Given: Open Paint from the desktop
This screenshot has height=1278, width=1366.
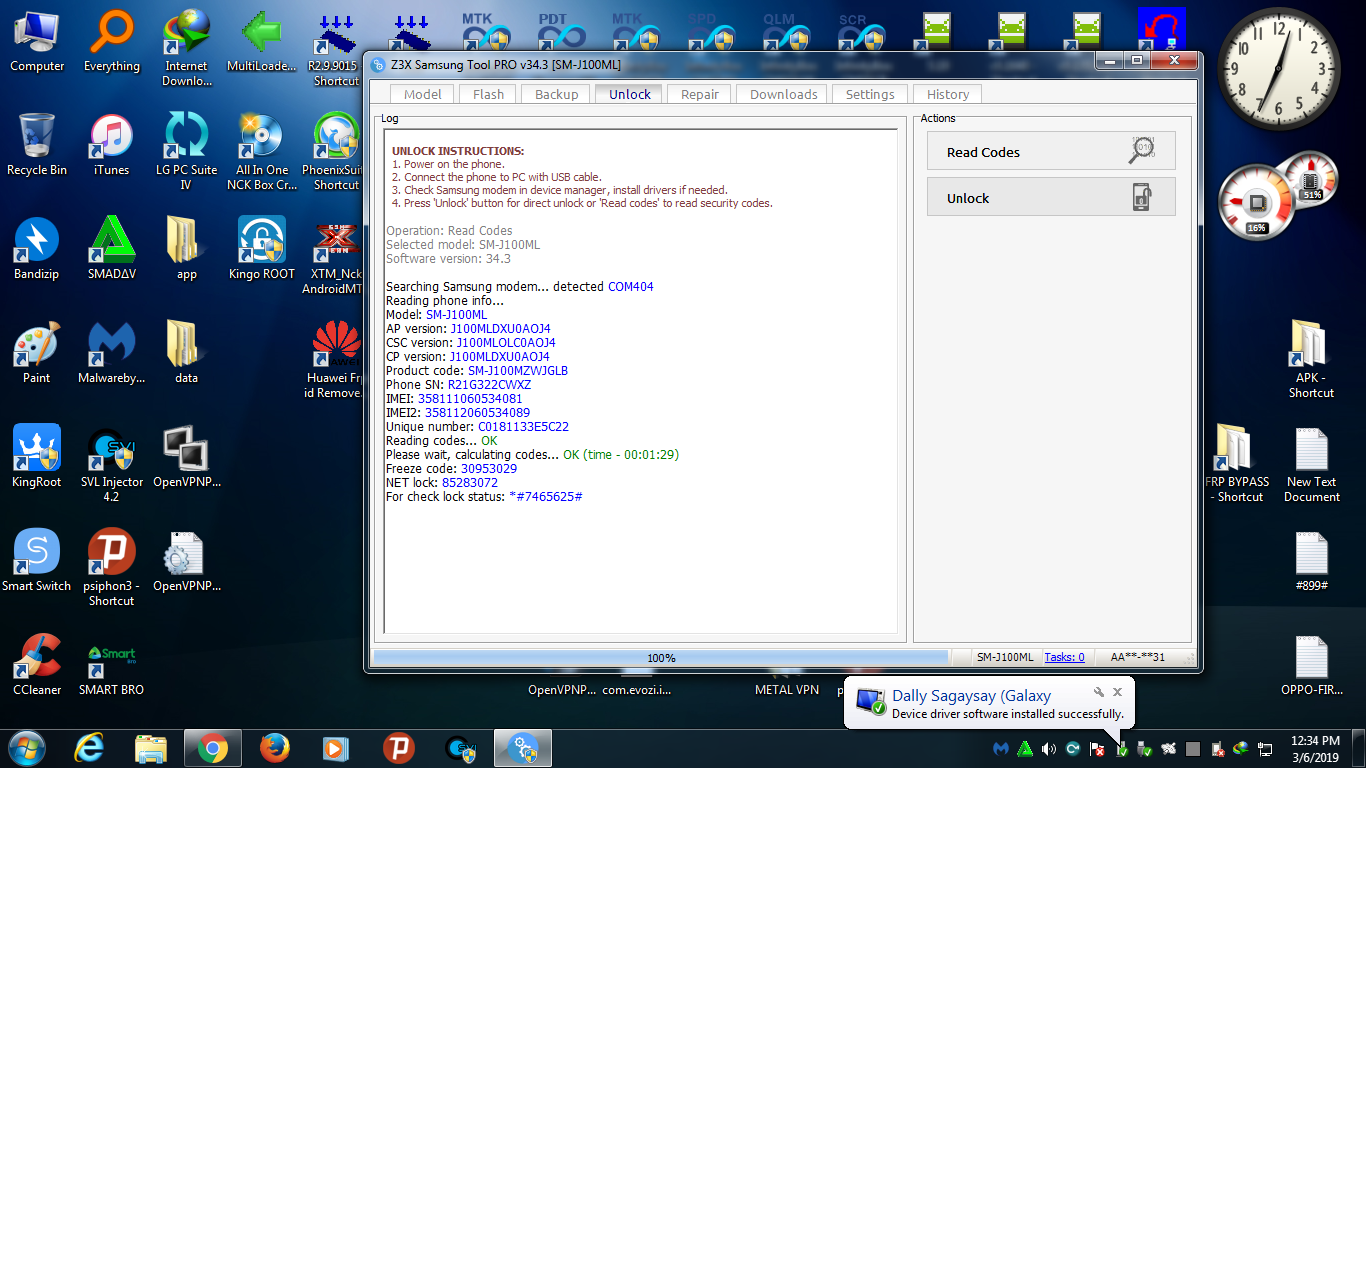Looking at the screenshot, I should (37, 354).
